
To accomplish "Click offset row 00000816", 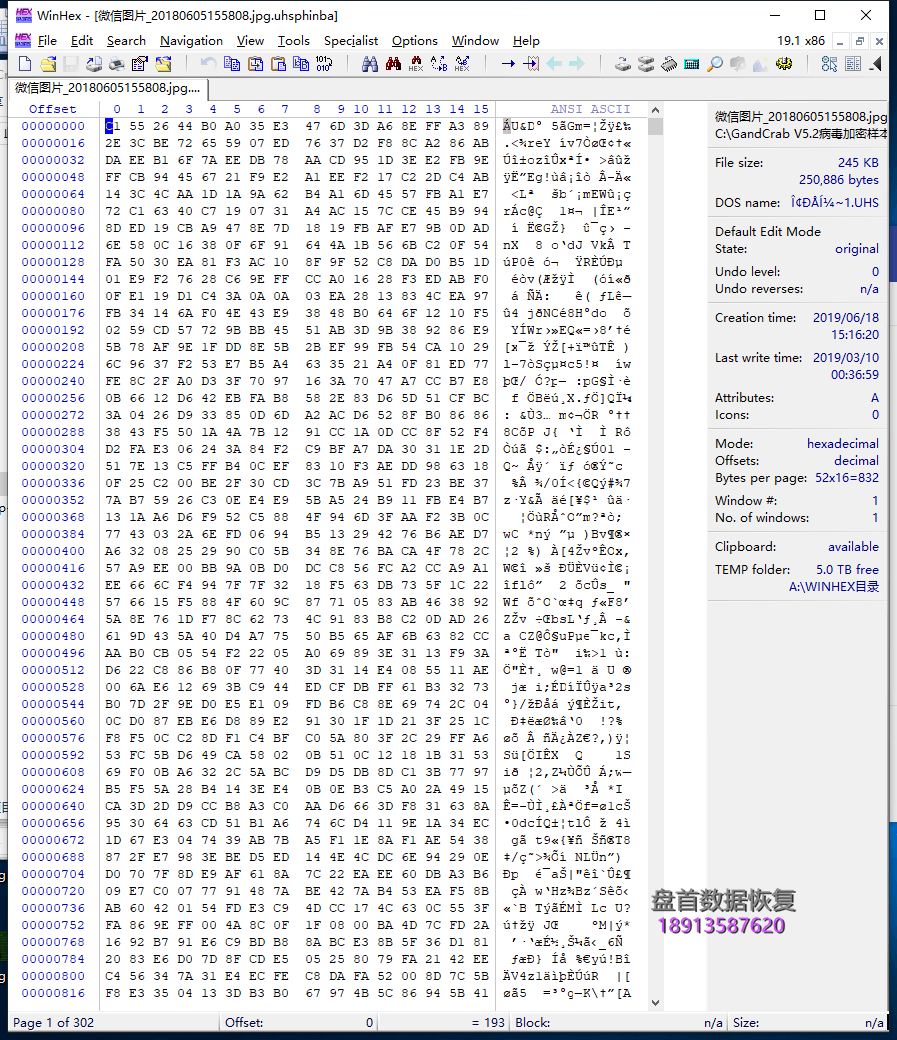I will tap(53, 993).
